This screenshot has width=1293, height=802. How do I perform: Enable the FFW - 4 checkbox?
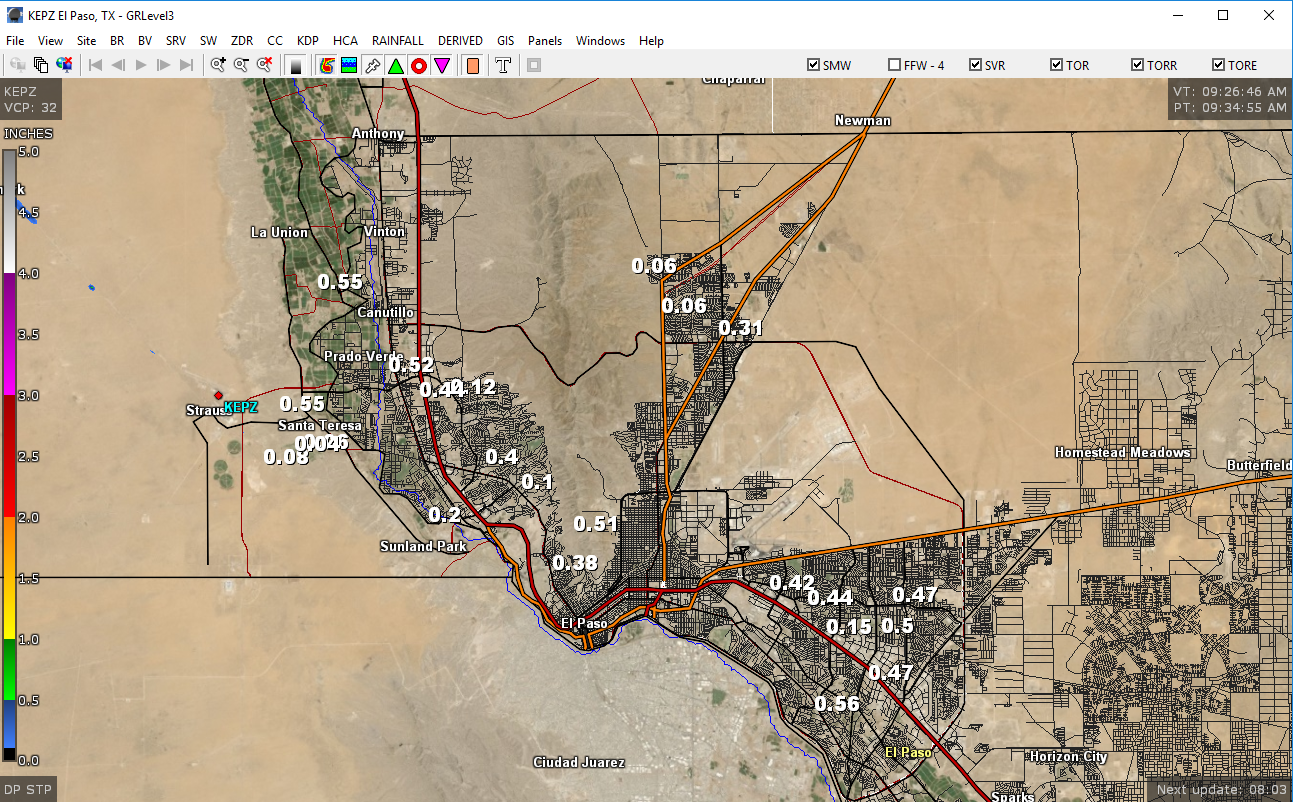click(894, 65)
